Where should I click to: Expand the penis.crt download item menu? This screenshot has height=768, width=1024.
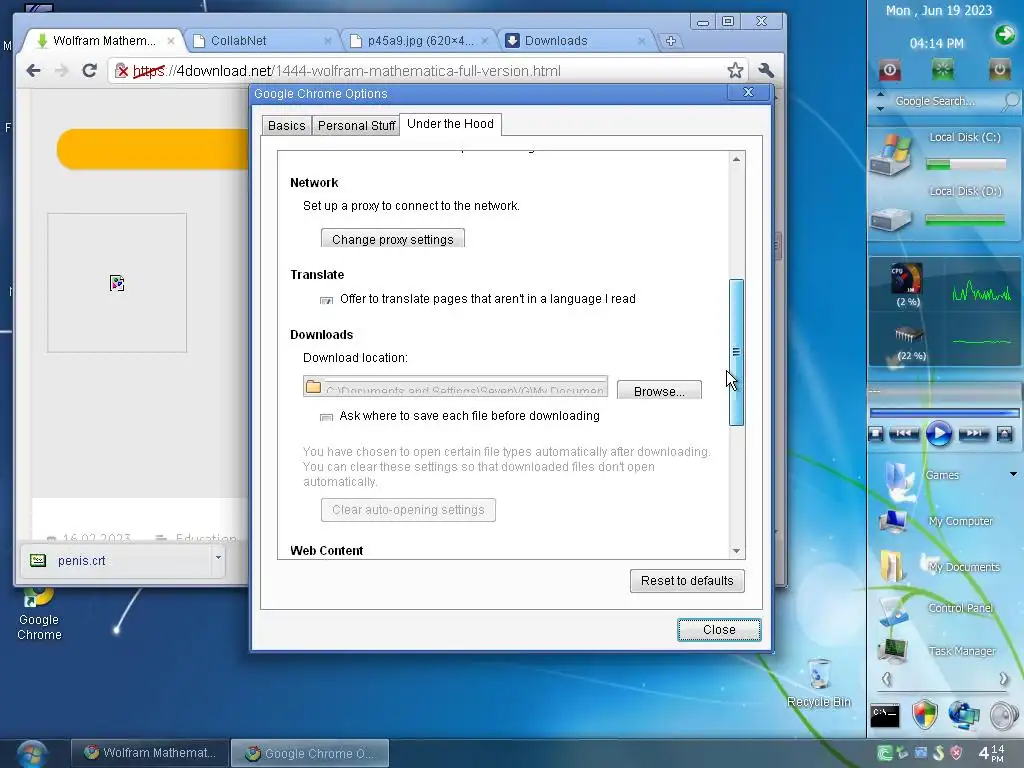pos(218,558)
